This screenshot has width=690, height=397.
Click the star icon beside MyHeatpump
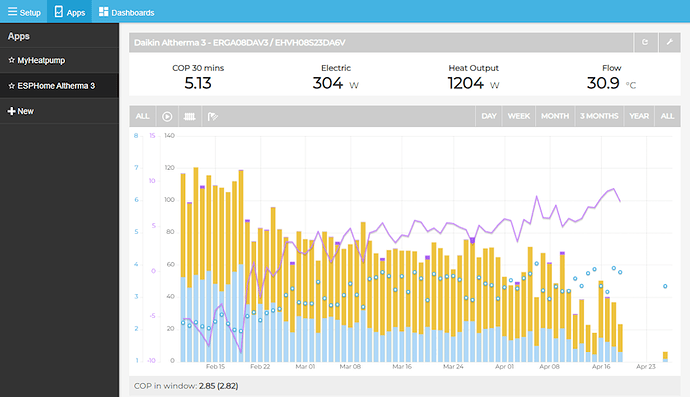12,60
